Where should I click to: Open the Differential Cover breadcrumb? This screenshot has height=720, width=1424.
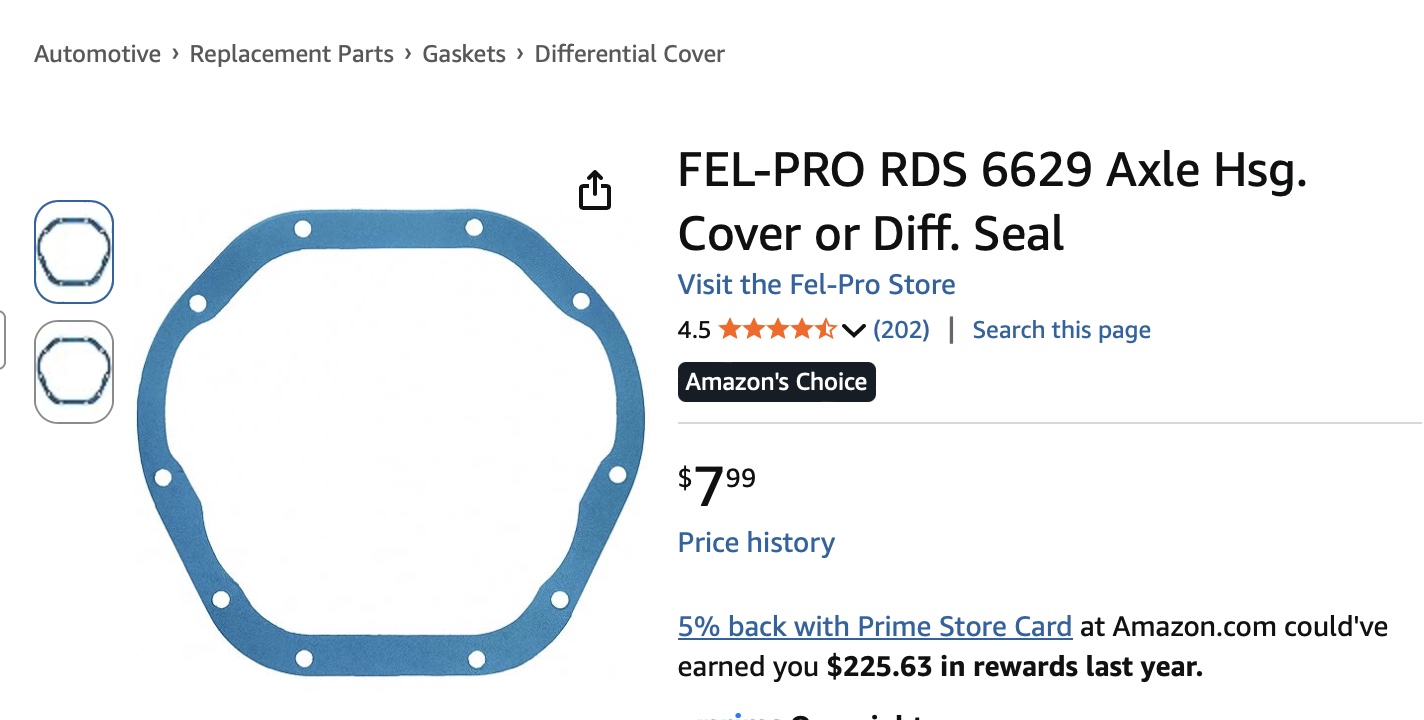pos(630,54)
